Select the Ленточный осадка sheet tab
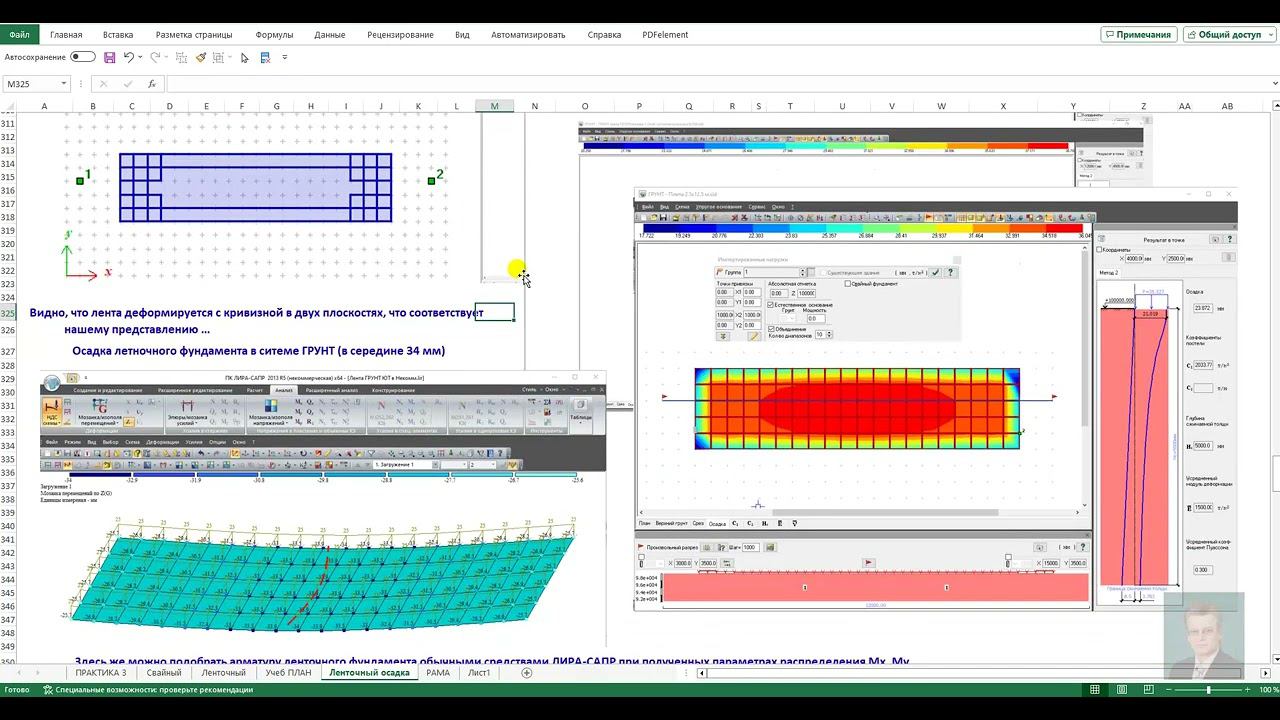The width and height of the screenshot is (1280, 720). 369,673
